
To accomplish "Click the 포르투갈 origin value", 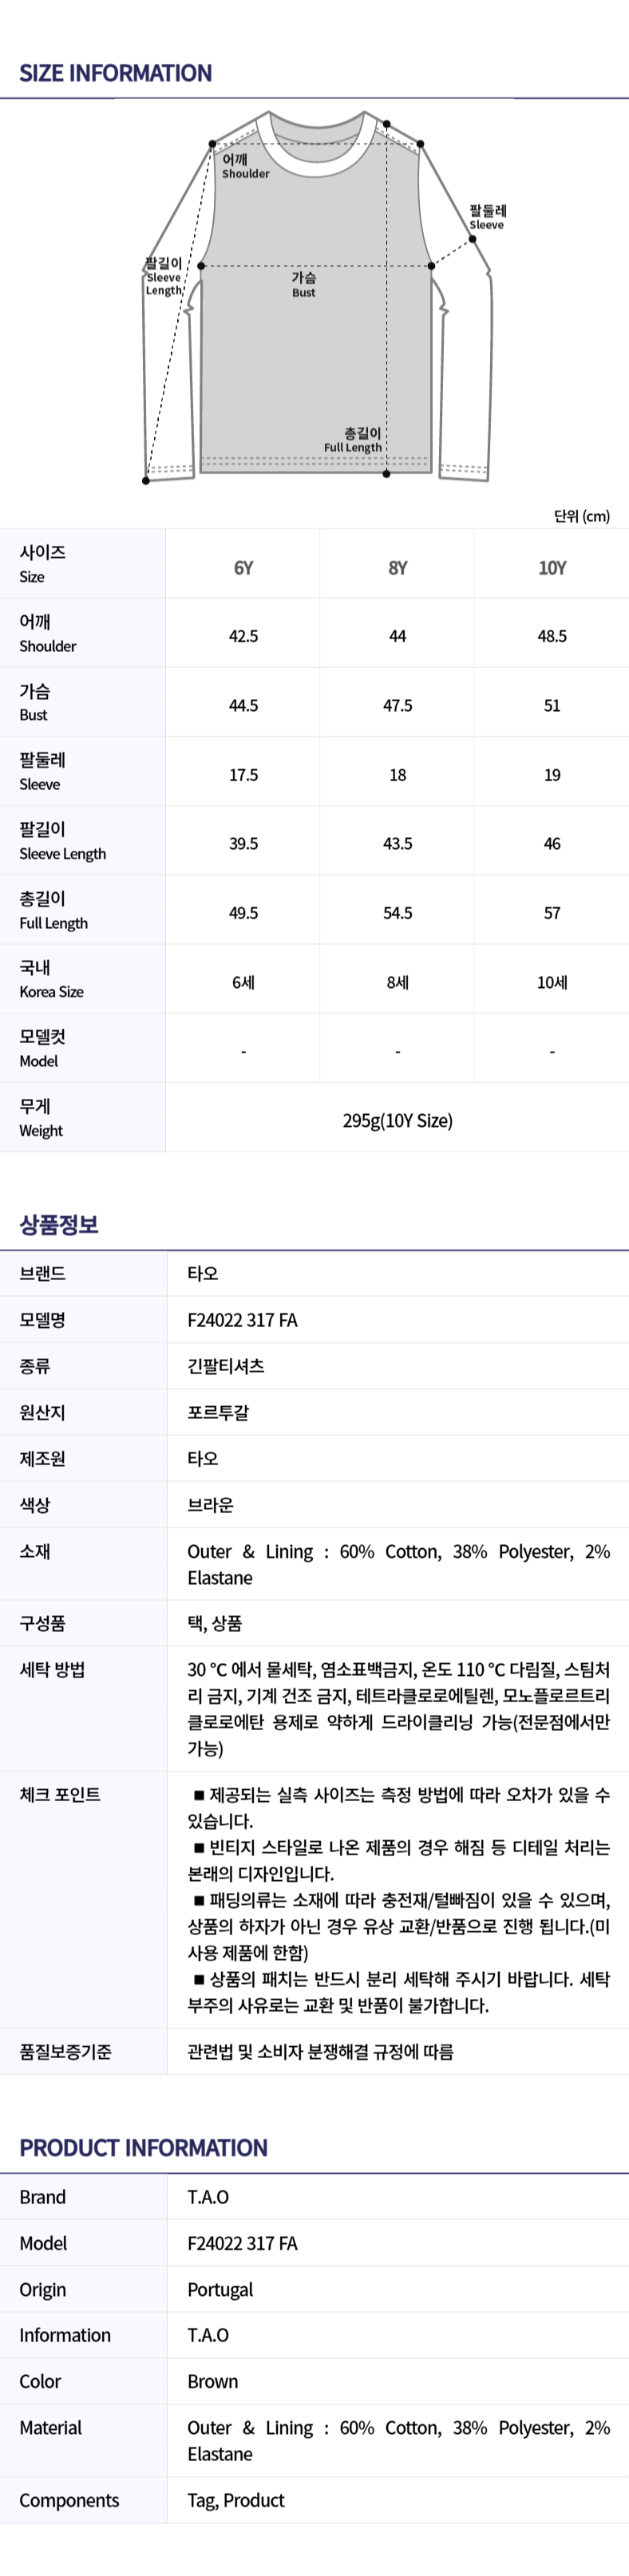I will coord(218,1412).
